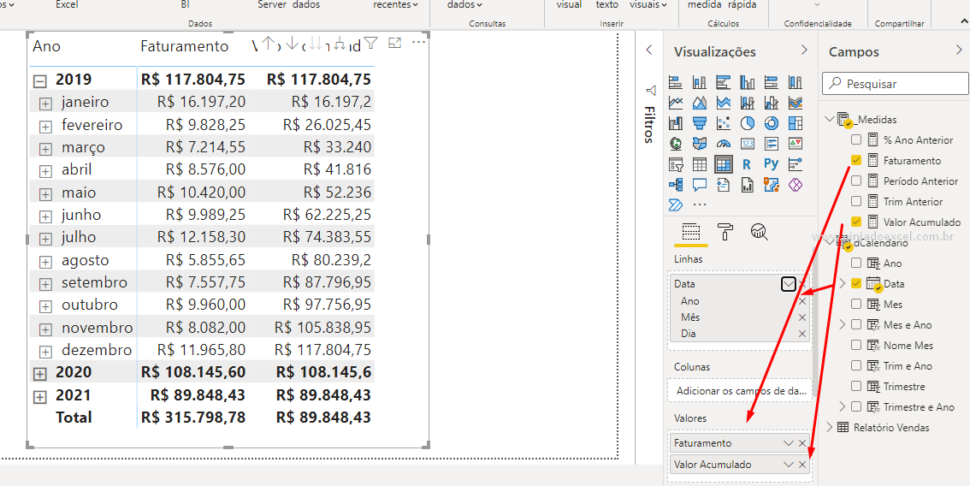Select the decomposition tree visual

(676, 184)
